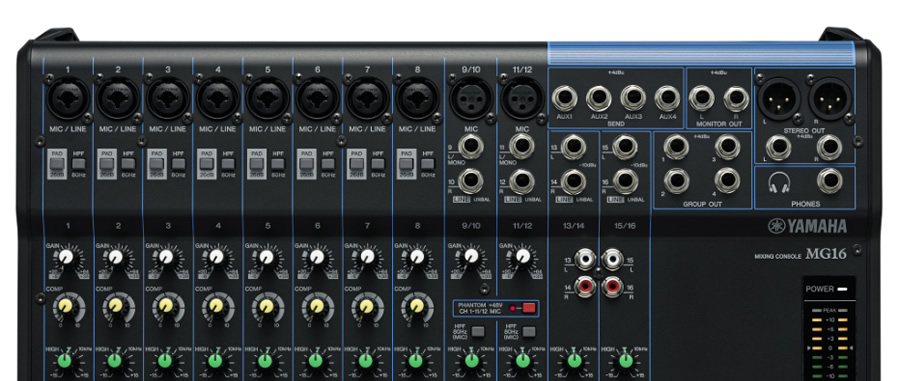Click the line input 14 R jack
The width and height of the screenshot is (900, 381).
tap(573, 181)
